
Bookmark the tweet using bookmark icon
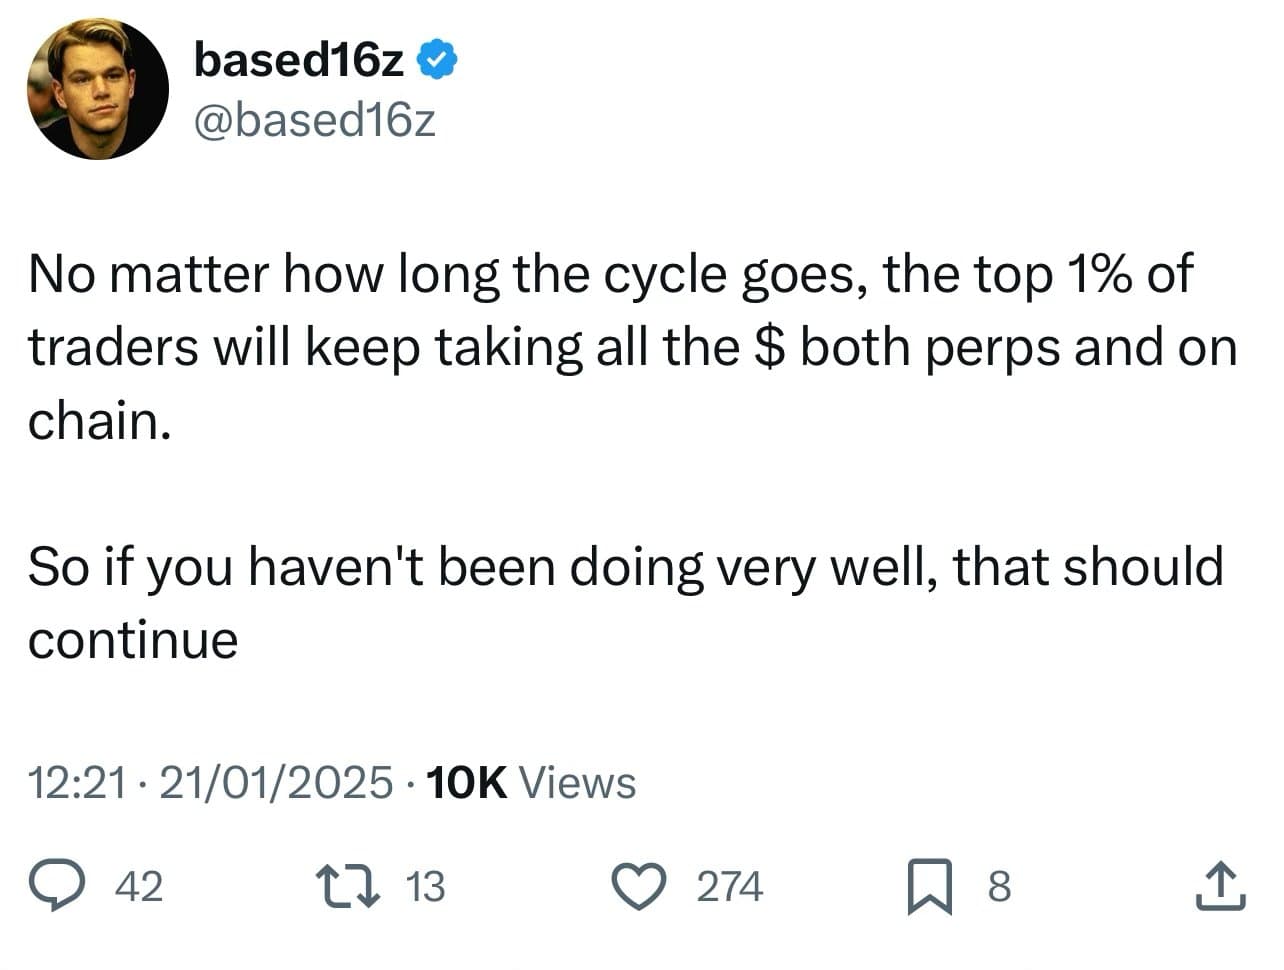point(930,888)
